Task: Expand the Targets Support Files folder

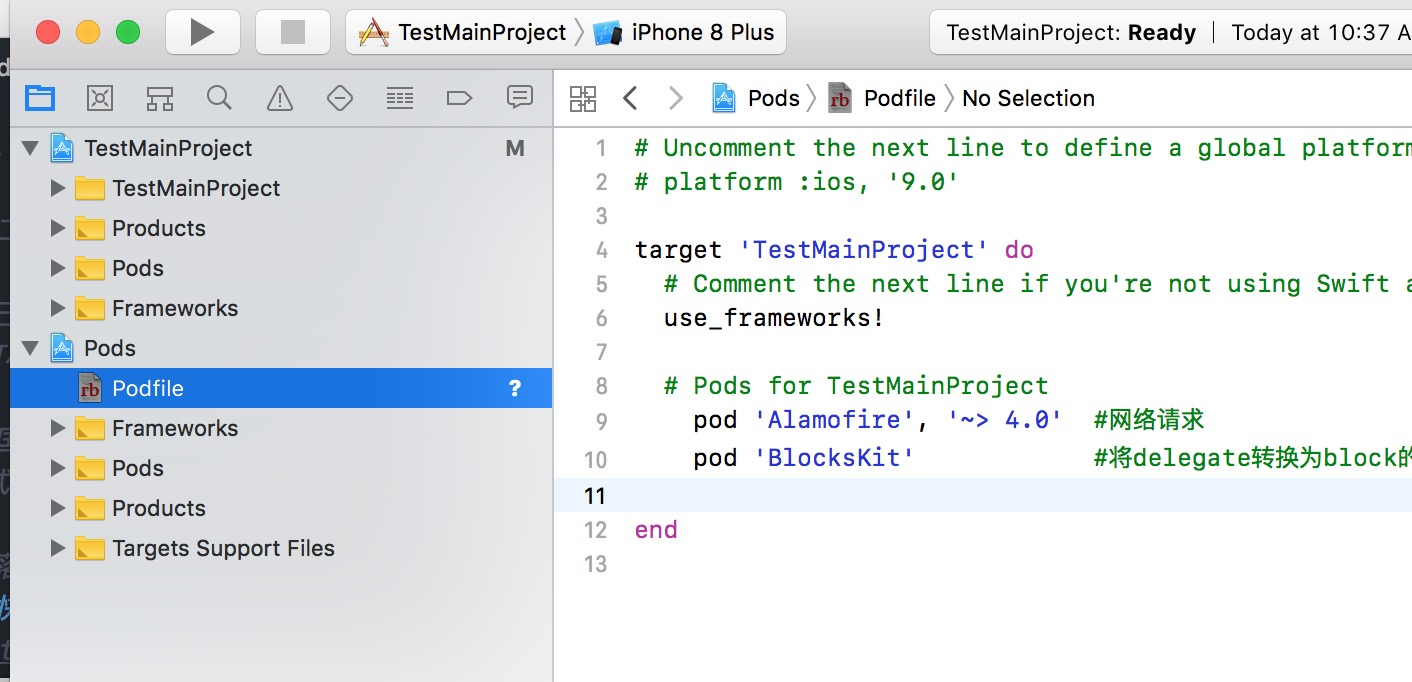Action: (58, 548)
